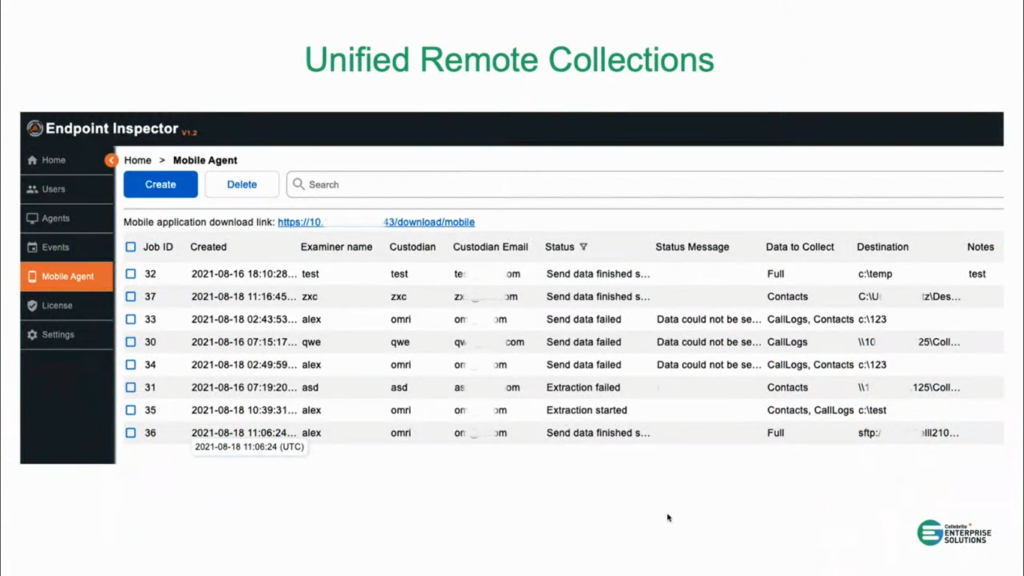
Task: Click 'Full' data type in job 36
Action: pyautogui.click(x=775, y=433)
